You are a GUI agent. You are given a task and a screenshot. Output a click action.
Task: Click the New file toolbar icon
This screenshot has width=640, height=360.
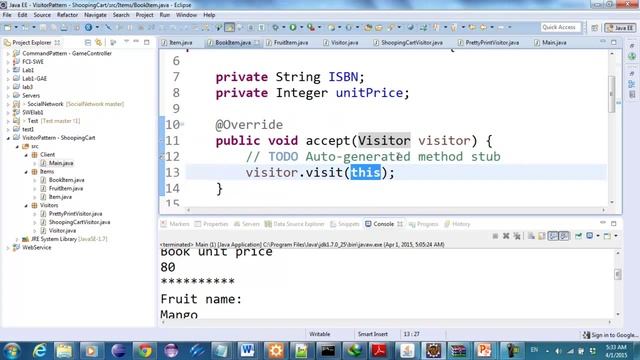coord(8,27)
